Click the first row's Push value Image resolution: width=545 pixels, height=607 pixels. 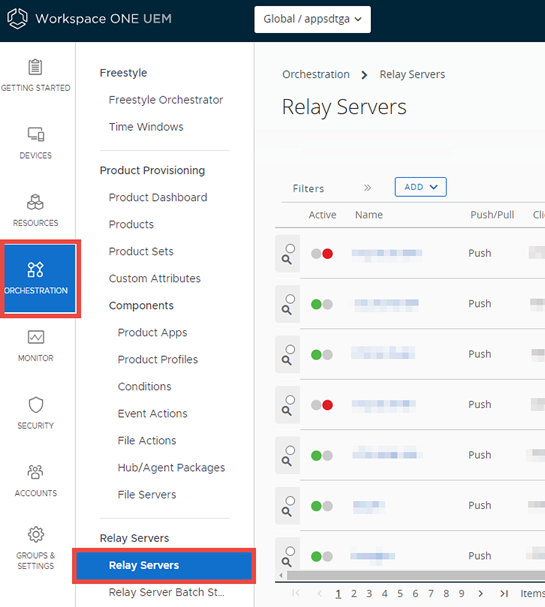tap(480, 253)
